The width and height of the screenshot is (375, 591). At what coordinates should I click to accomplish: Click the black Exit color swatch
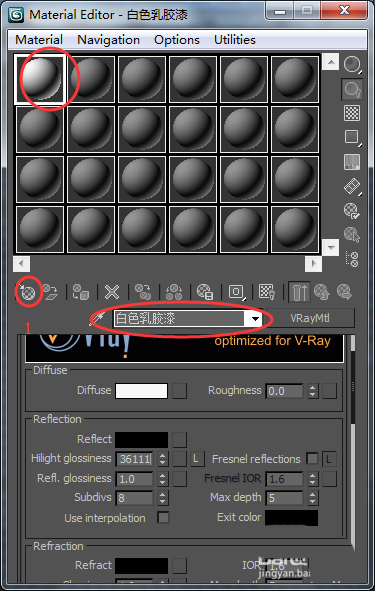tap(291, 518)
